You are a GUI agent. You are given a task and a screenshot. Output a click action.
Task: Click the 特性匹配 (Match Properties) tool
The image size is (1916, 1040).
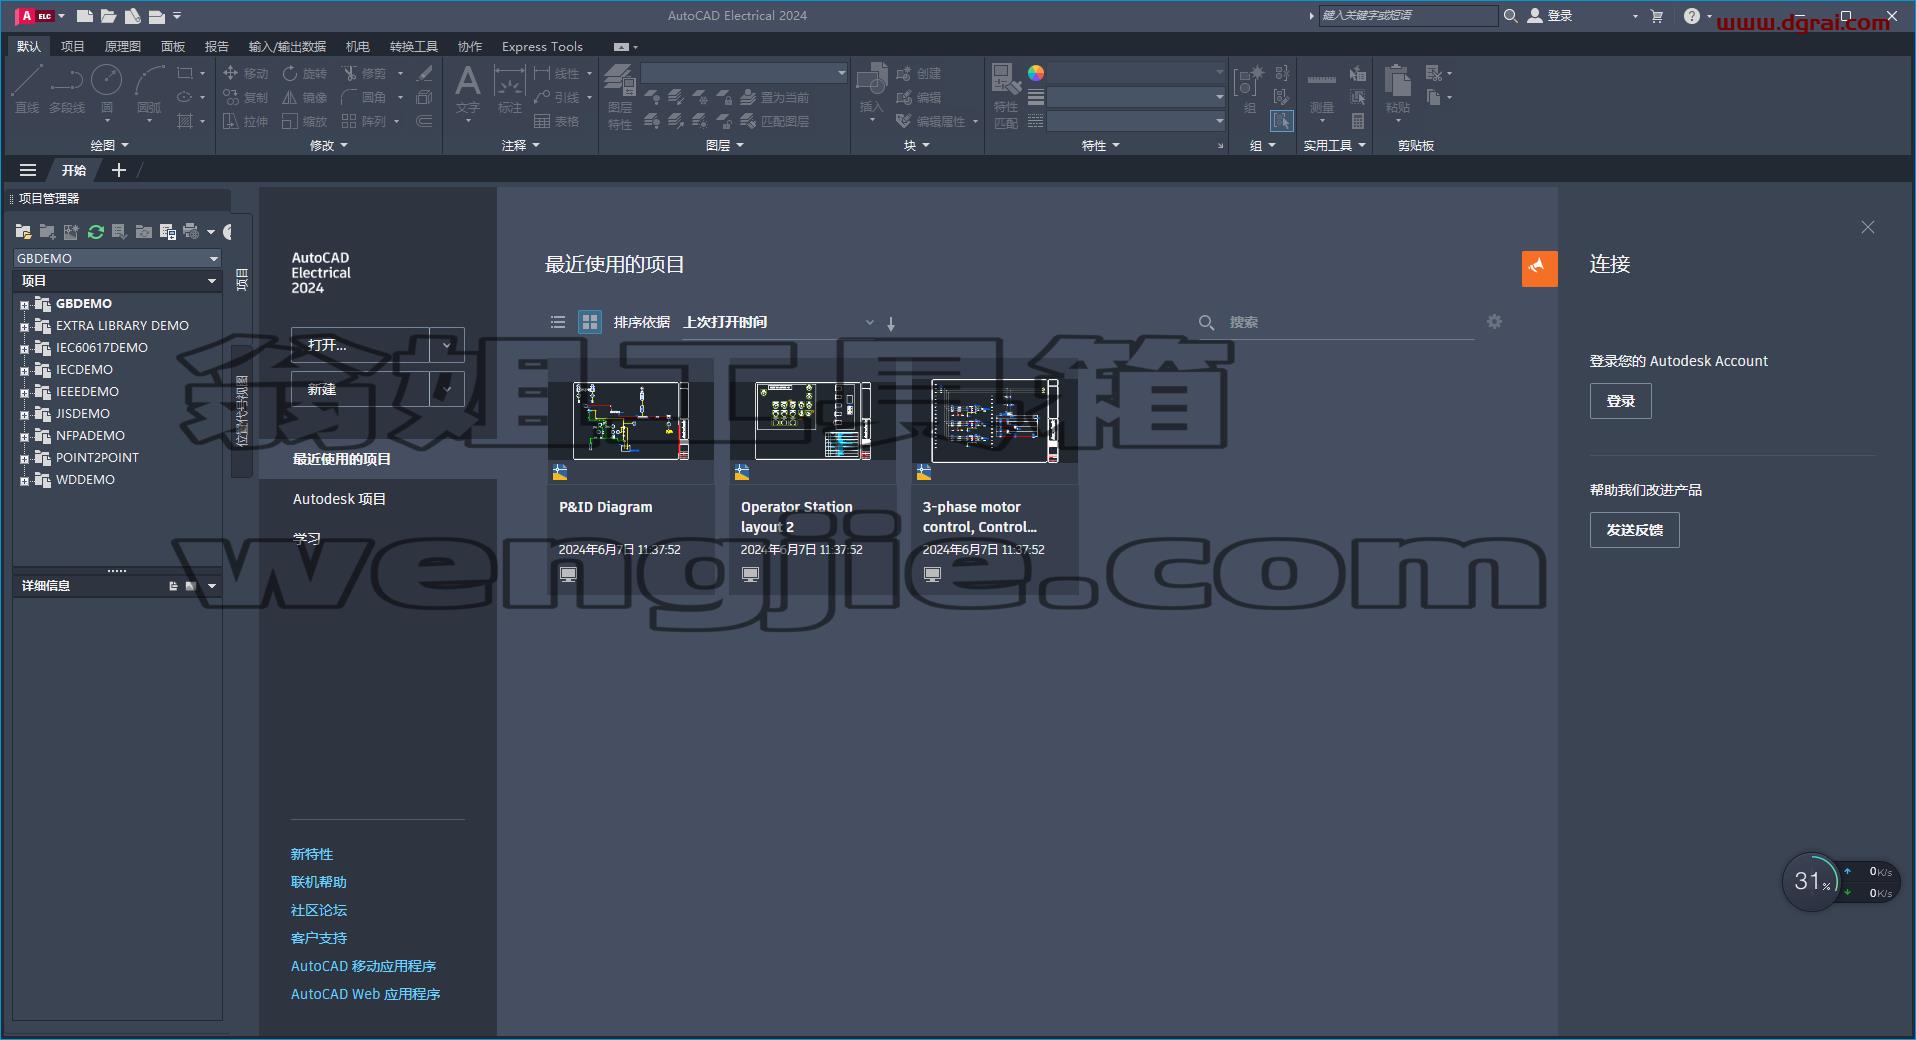click(x=1006, y=96)
